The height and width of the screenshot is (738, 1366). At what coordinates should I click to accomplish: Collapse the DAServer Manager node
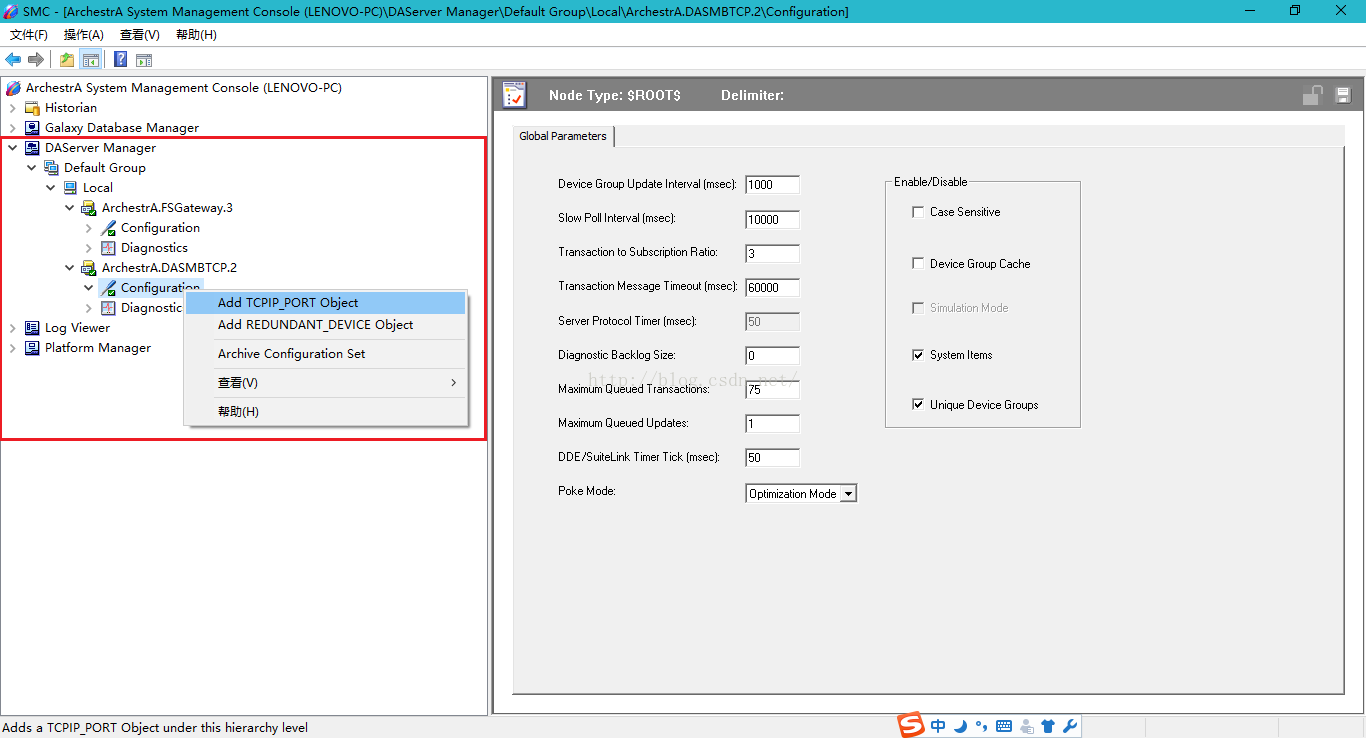point(13,148)
